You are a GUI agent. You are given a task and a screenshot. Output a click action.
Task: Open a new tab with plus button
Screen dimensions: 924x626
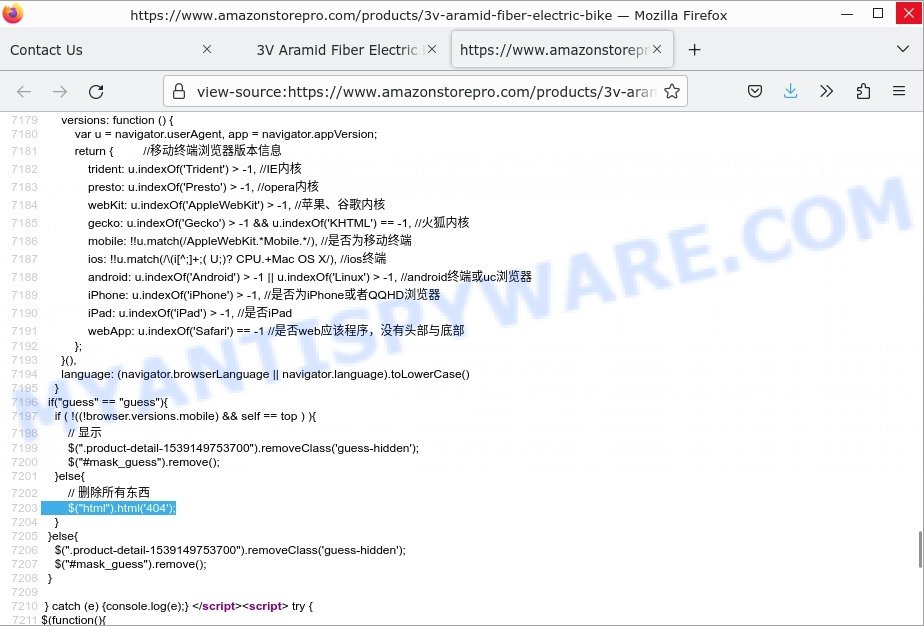(694, 50)
